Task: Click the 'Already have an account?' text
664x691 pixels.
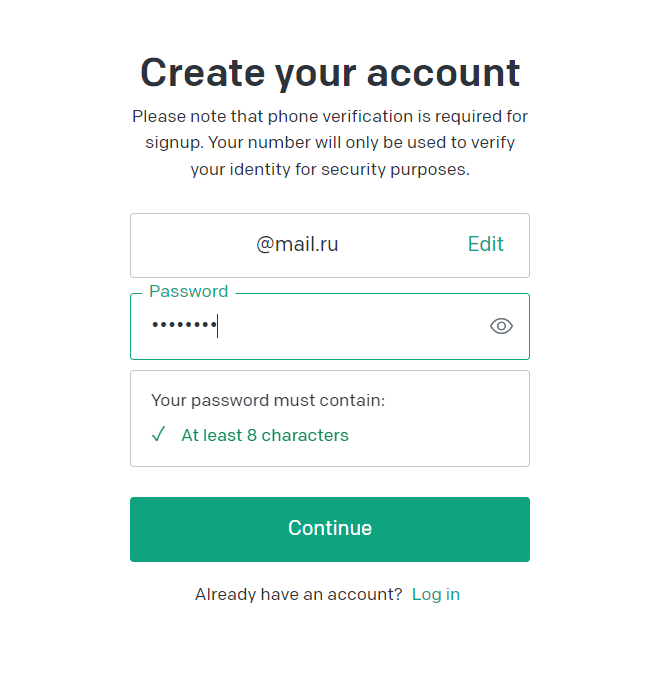Action: tap(299, 594)
